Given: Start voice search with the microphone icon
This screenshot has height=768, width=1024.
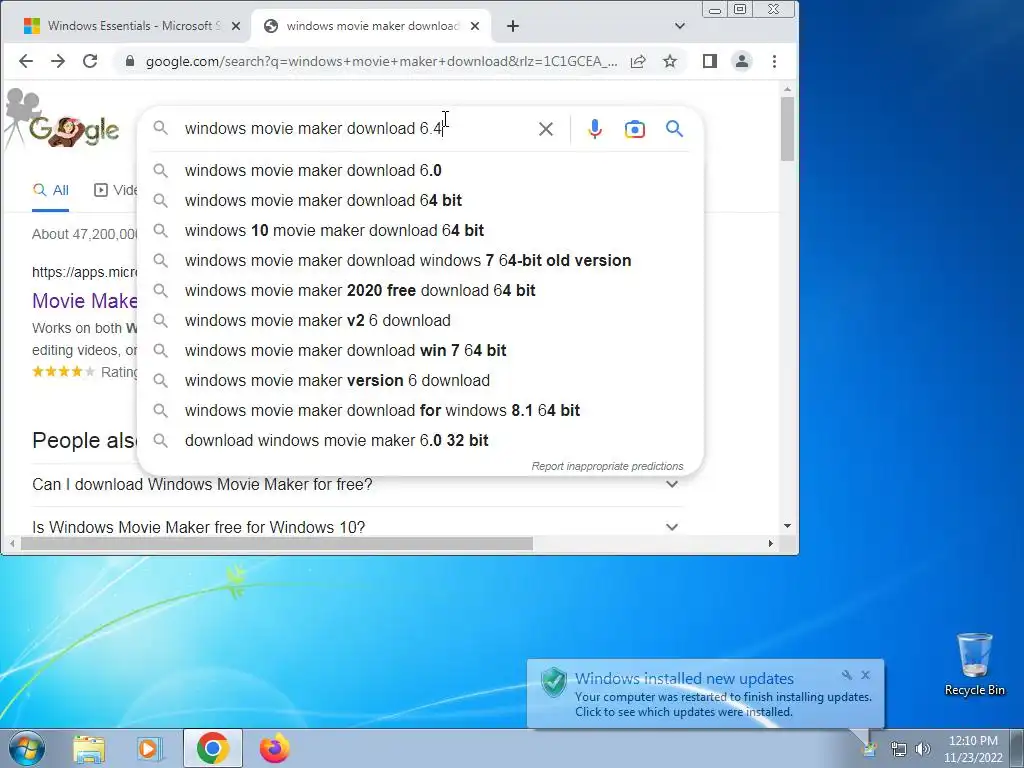Looking at the screenshot, I should pos(594,129).
